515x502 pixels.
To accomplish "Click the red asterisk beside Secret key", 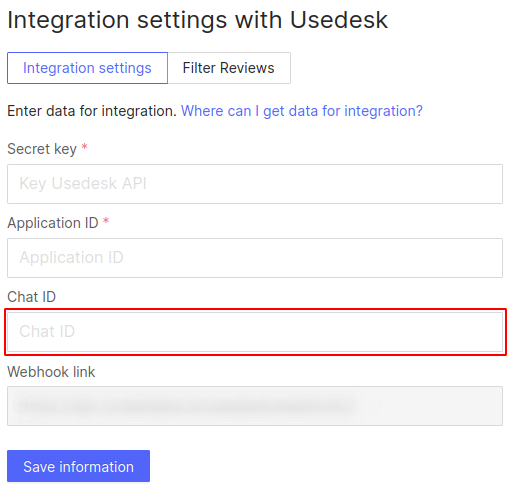I will (x=85, y=147).
